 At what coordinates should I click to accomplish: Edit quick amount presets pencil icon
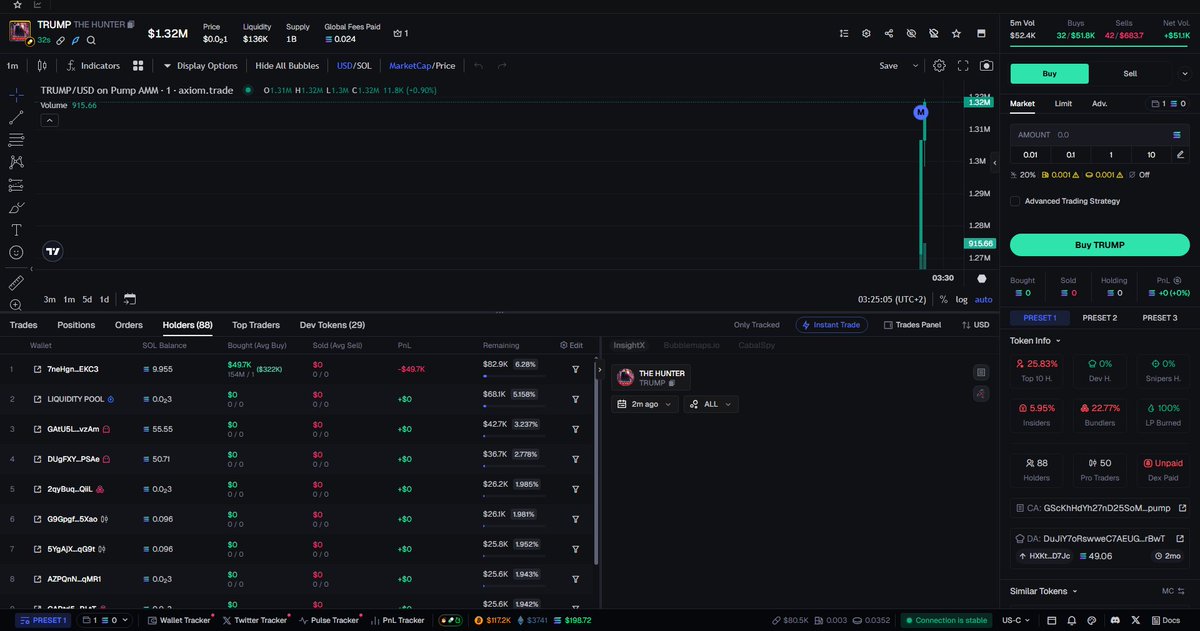click(1181, 154)
